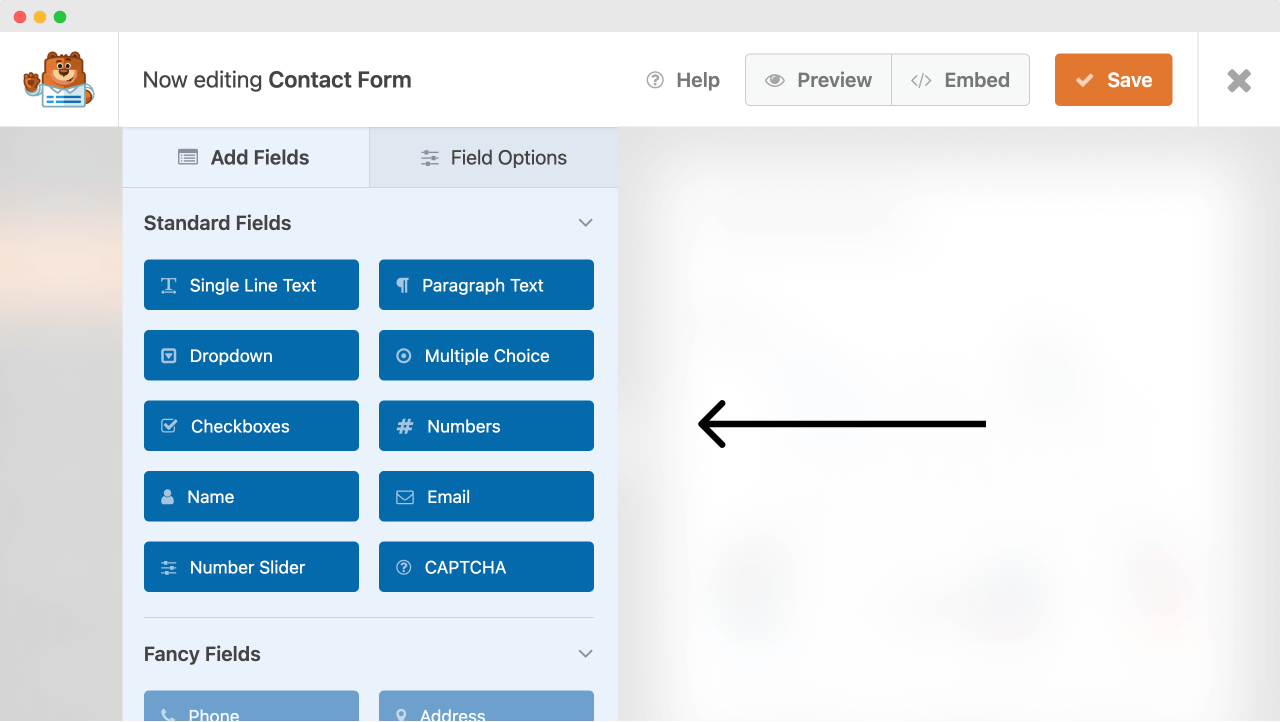Collapse the Standard Fields section chevron
Screen dimensions: 1281x722
(586, 223)
